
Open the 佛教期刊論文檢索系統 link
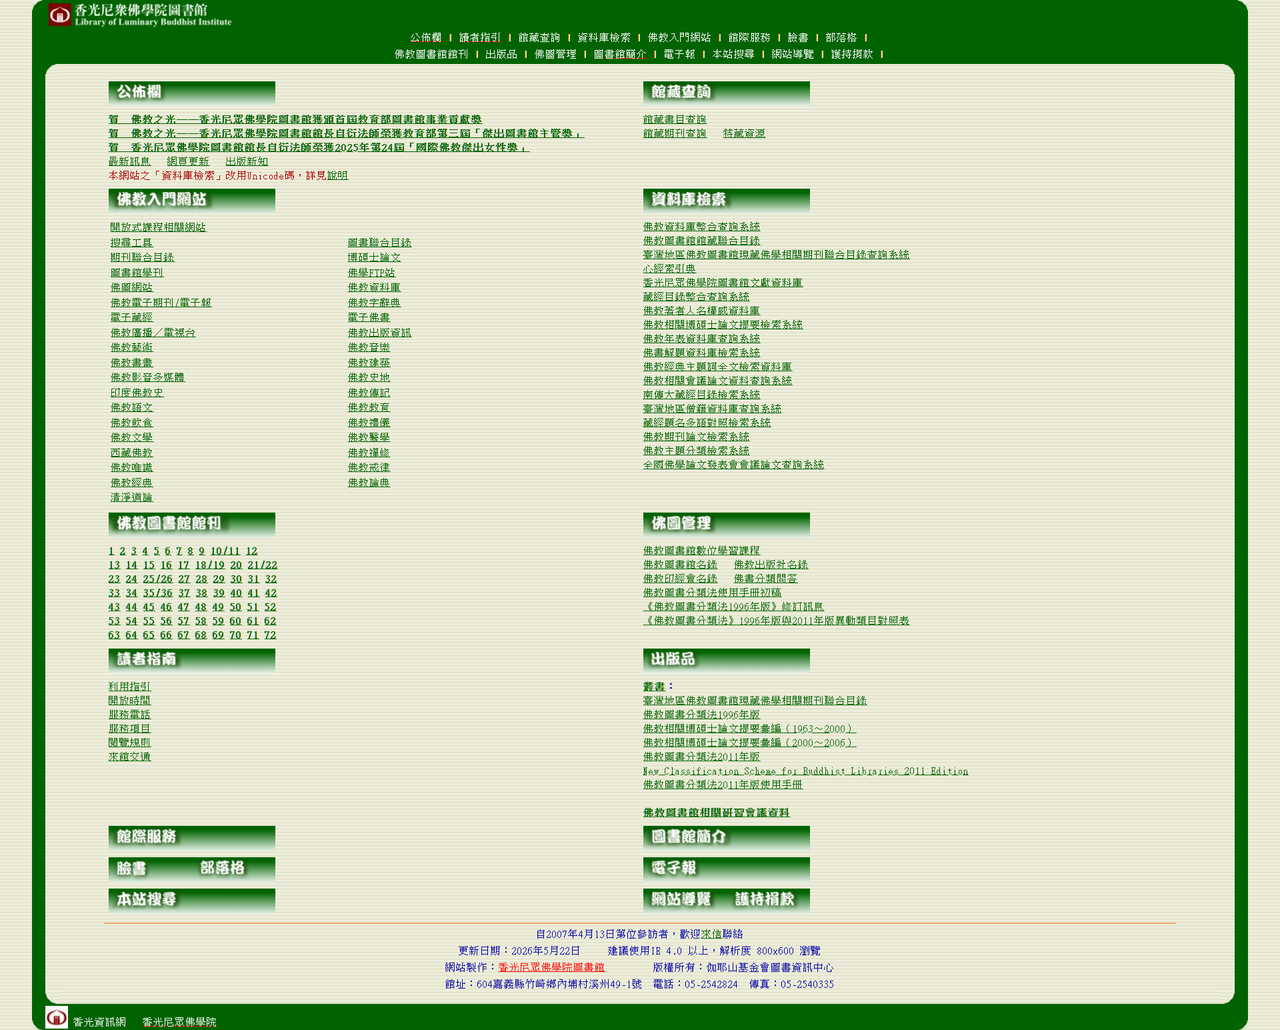696,437
